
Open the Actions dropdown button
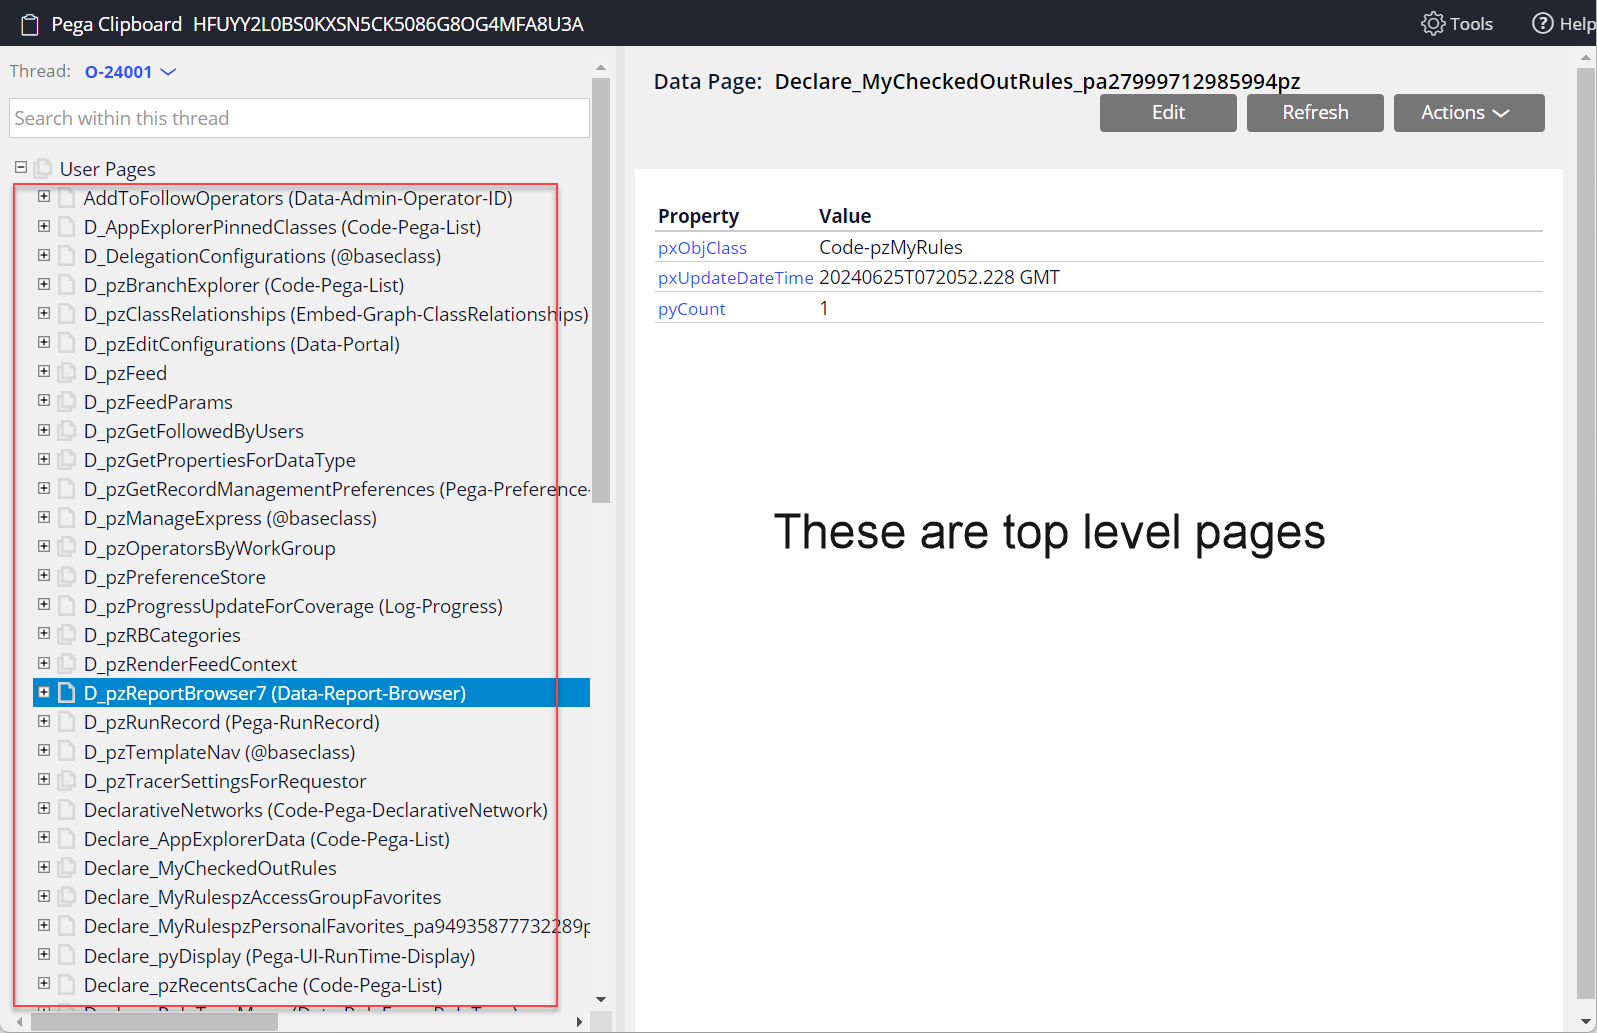click(1468, 113)
